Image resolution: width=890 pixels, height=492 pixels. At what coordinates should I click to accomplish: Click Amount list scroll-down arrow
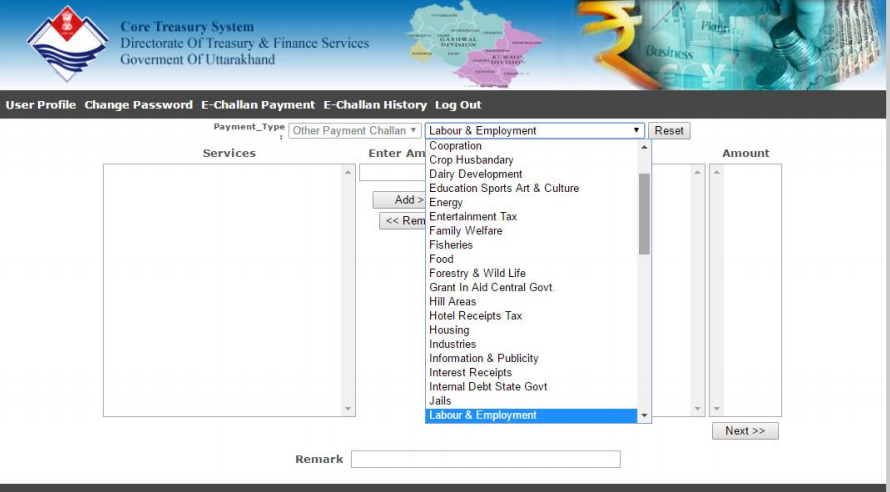point(716,409)
